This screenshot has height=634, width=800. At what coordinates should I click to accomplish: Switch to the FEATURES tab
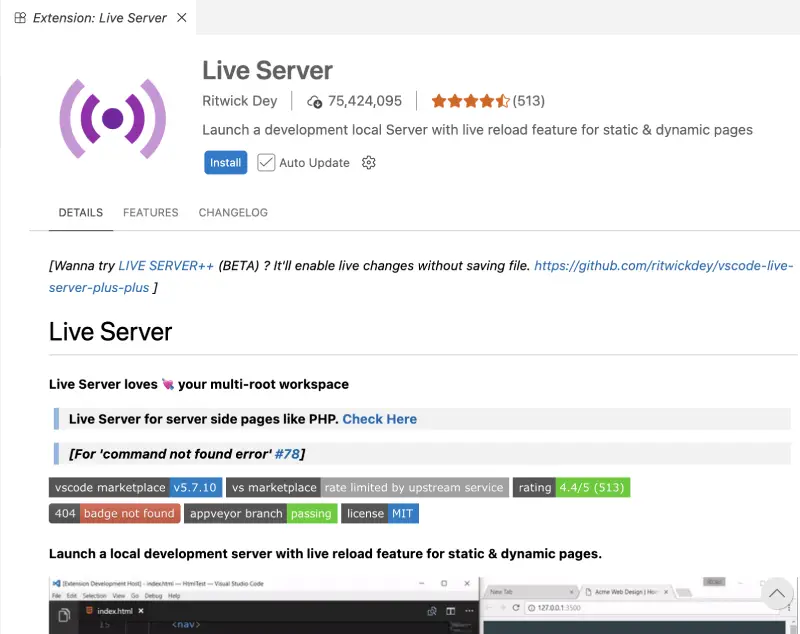pos(150,212)
